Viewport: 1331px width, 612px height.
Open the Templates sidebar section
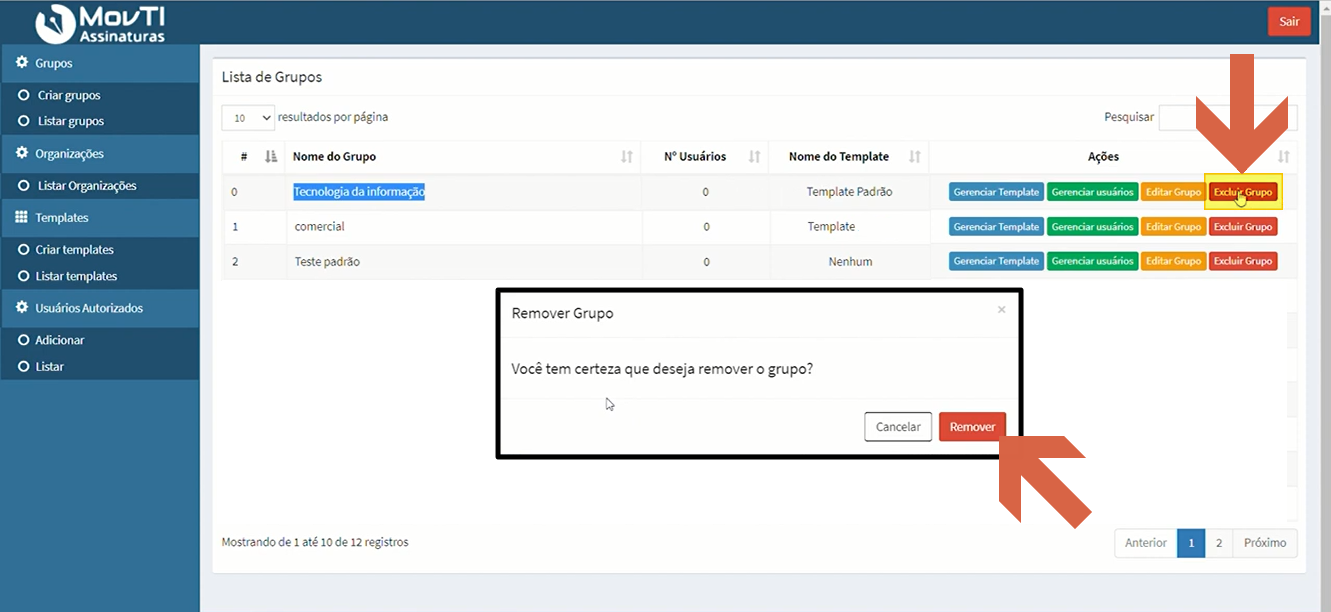click(x=100, y=218)
